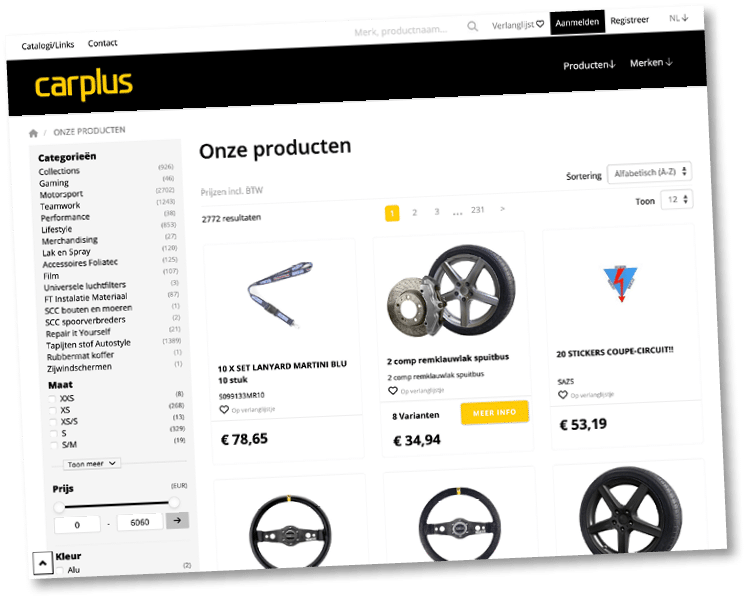Click the Aanmelden button
The height and width of the screenshot is (599, 747).
(x=577, y=22)
